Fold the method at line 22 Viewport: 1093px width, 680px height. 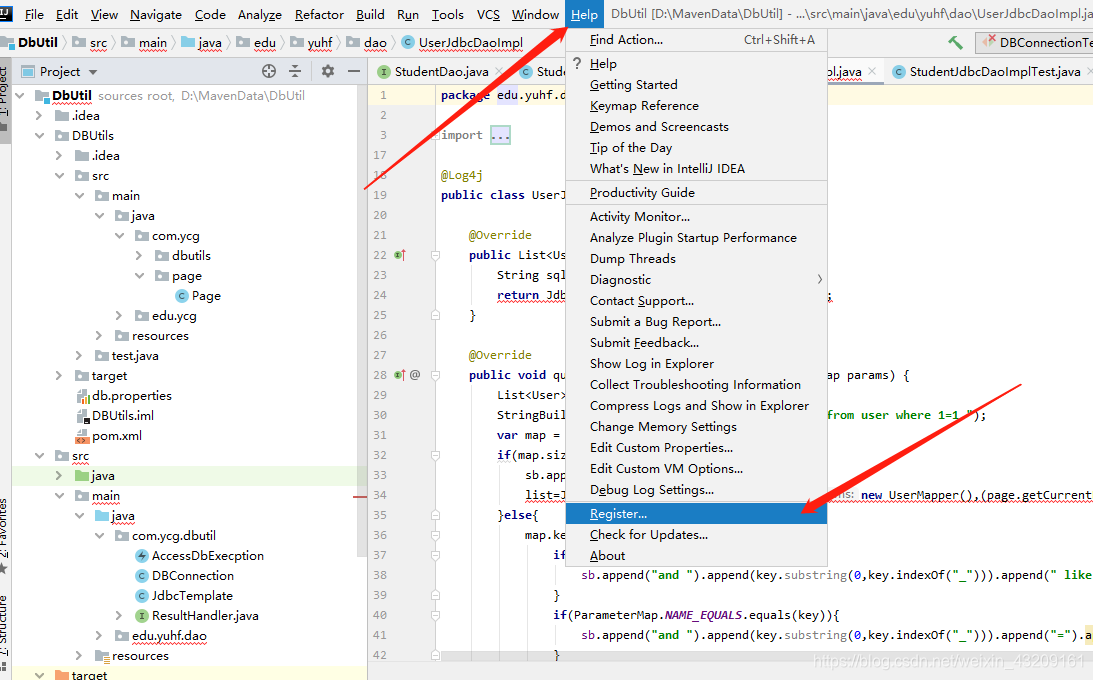click(x=435, y=256)
